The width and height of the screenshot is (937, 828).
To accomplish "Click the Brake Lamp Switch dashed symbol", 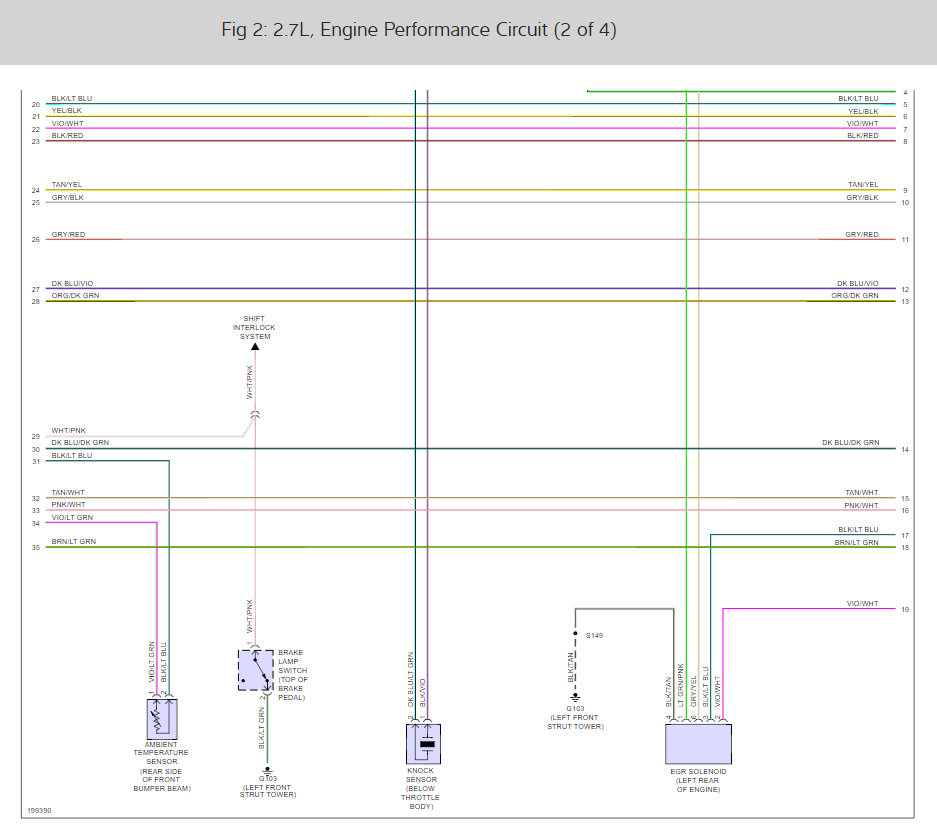I will click(x=256, y=670).
